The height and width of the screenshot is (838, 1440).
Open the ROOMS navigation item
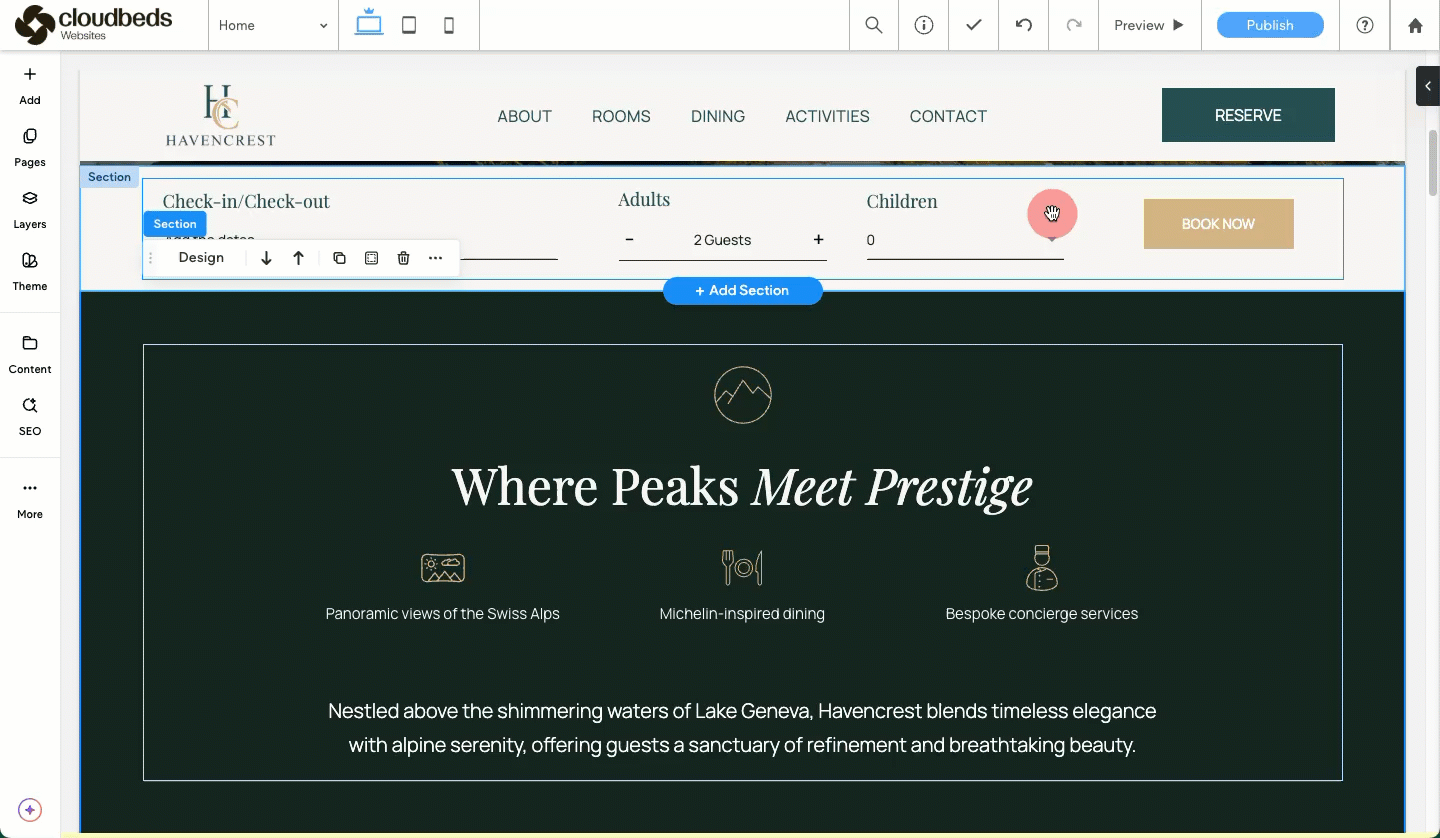coord(621,116)
